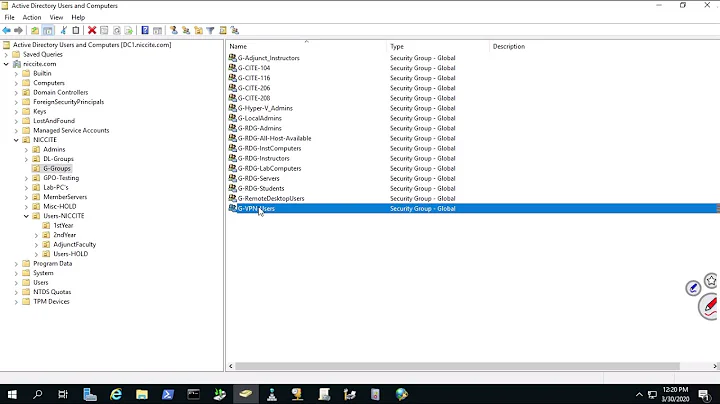This screenshot has width=720, height=404.
Task: Collapse the Users-NICCITE OU
Action: tap(26, 216)
